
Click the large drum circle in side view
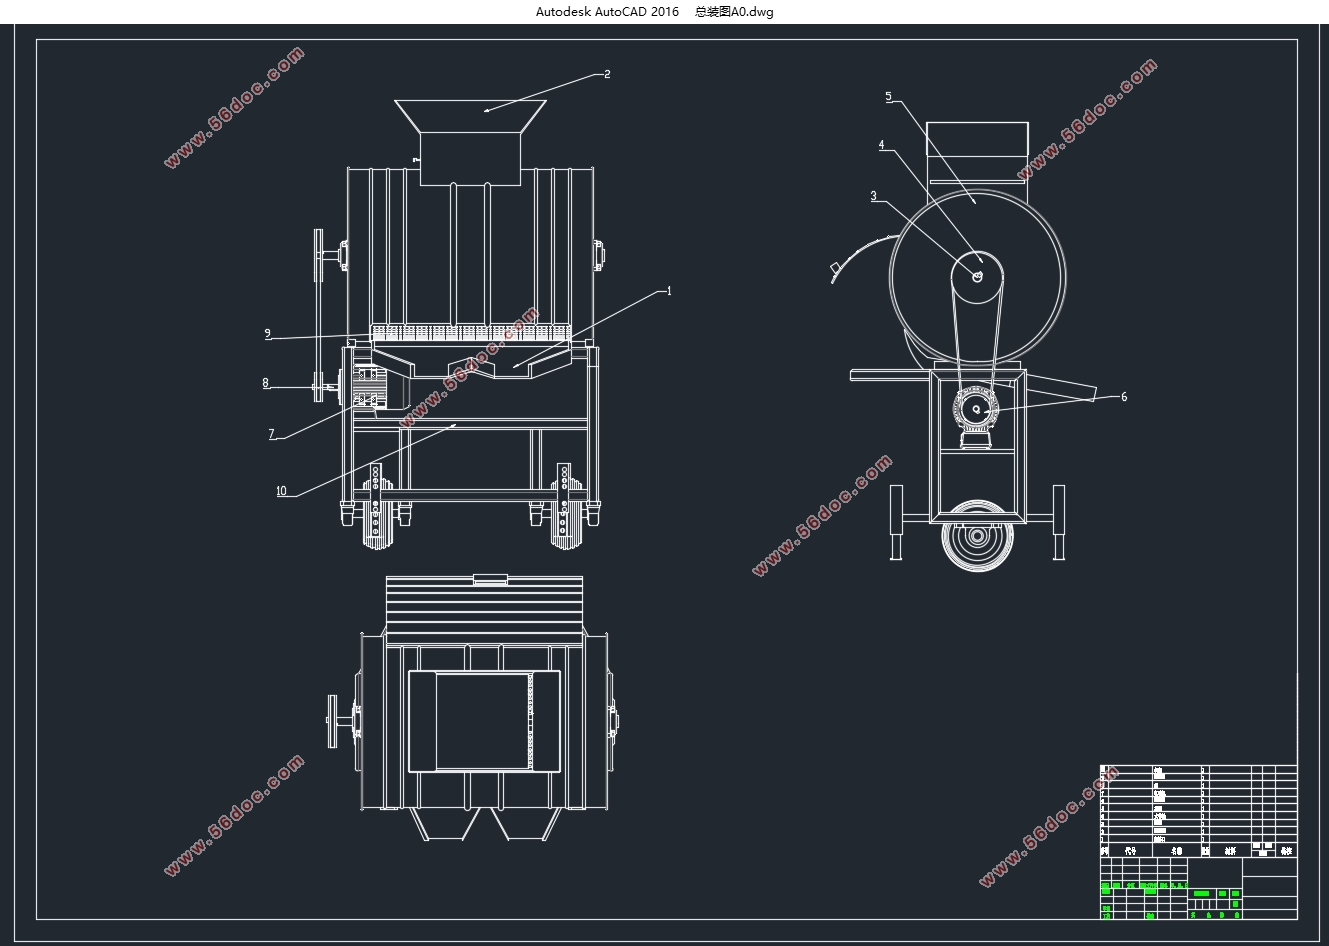tap(977, 277)
